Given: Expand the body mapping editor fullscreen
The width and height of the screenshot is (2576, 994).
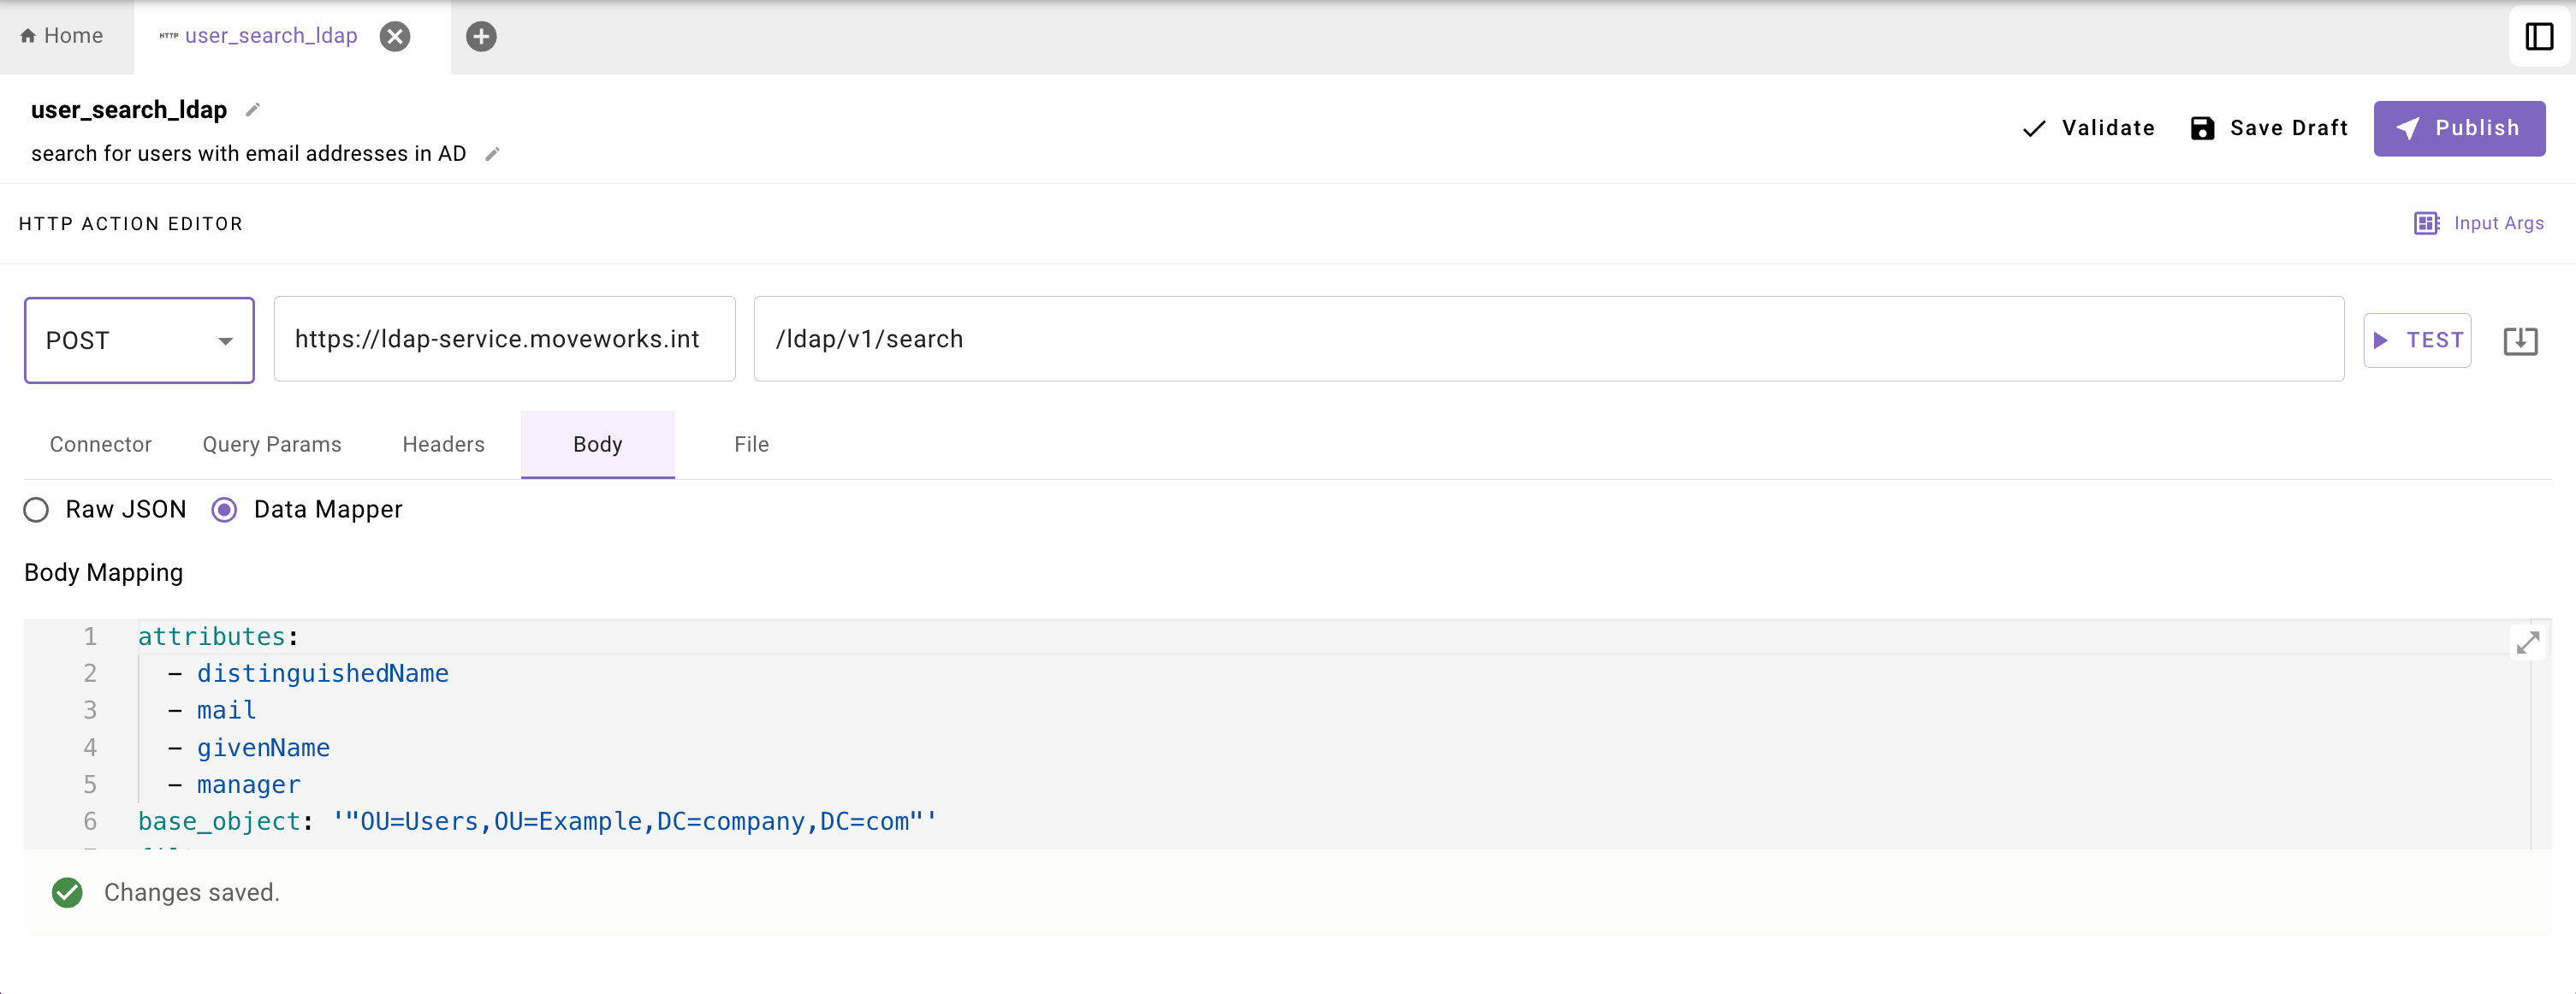Looking at the screenshot, I should click(x=2527, y=643).
